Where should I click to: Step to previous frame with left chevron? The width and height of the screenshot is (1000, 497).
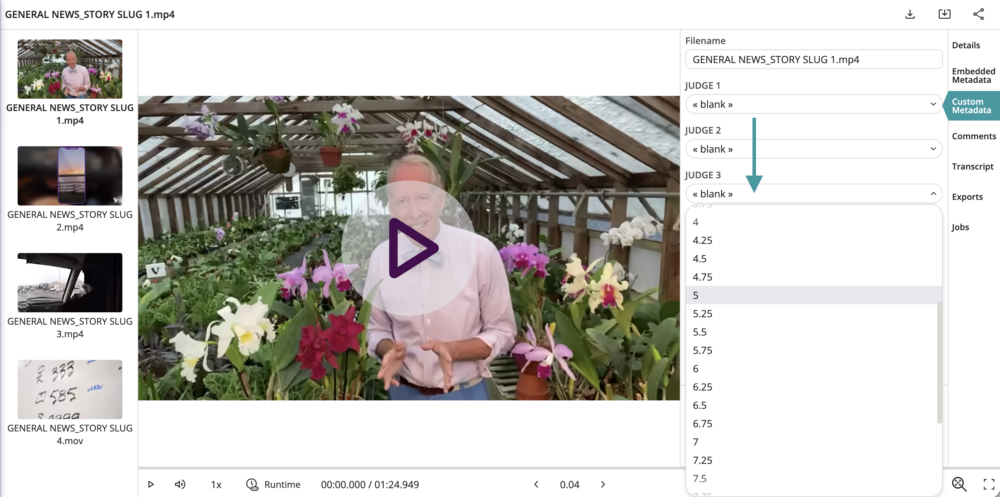536,484
